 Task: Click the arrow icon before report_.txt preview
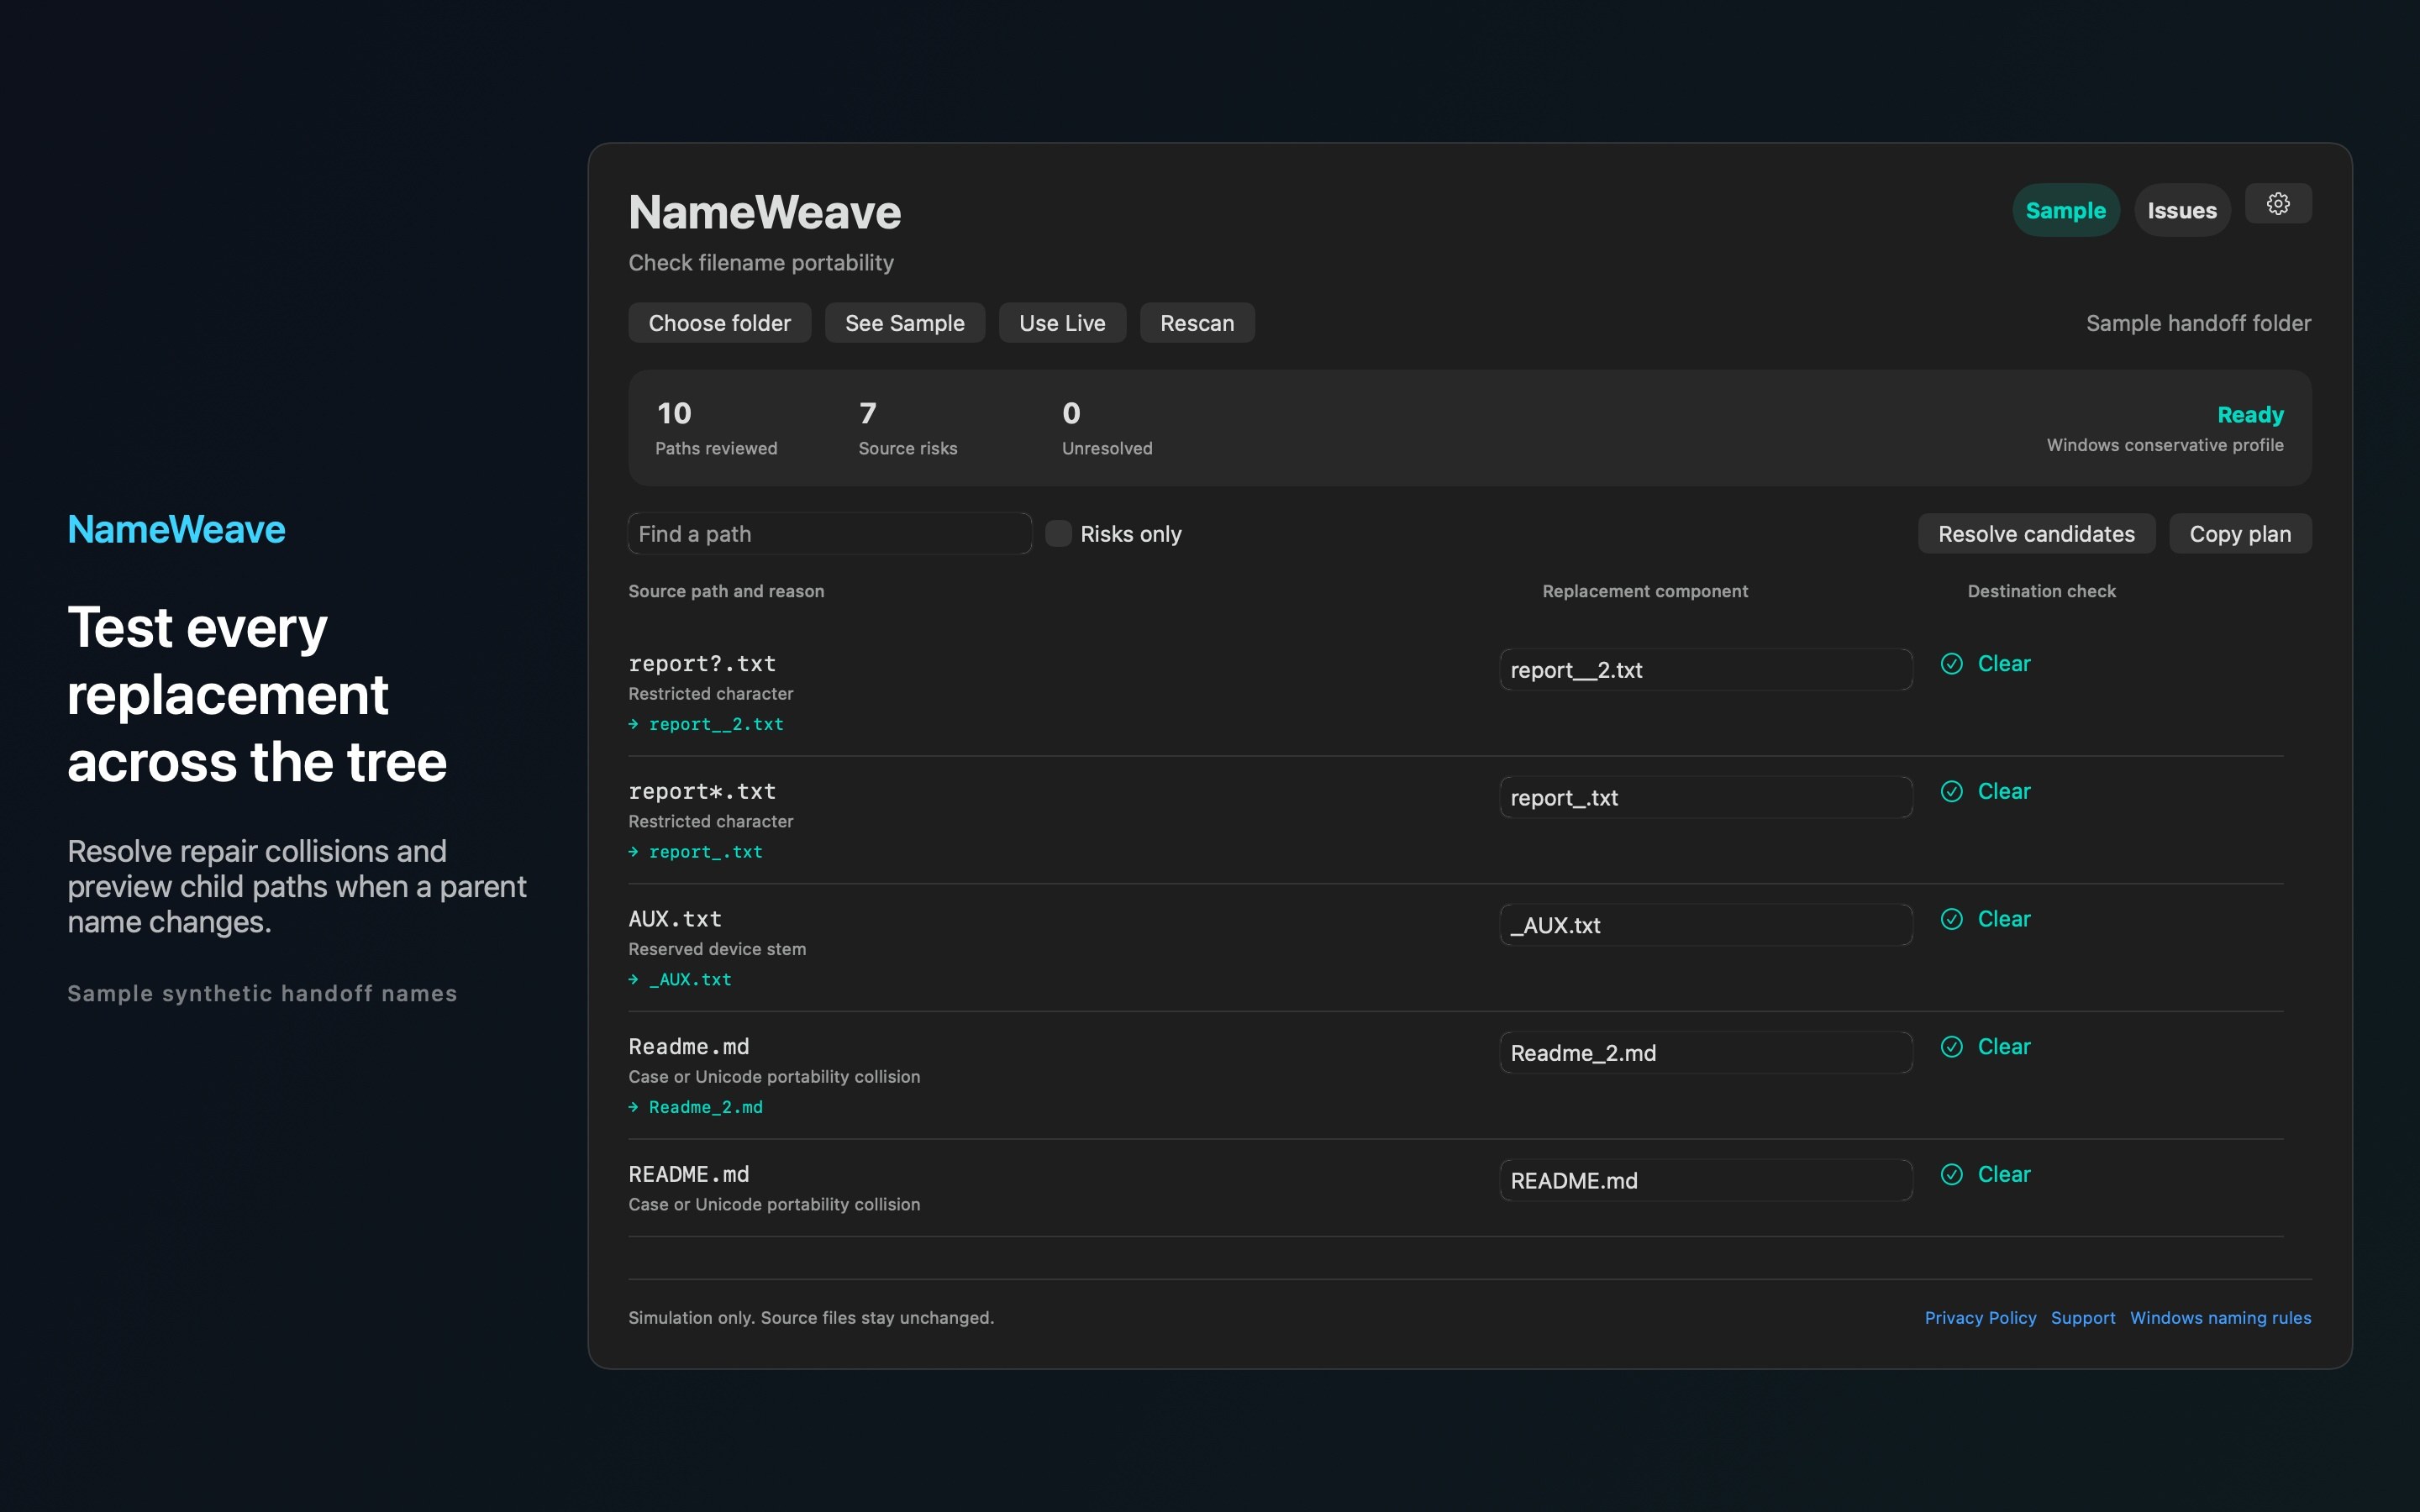633,852
